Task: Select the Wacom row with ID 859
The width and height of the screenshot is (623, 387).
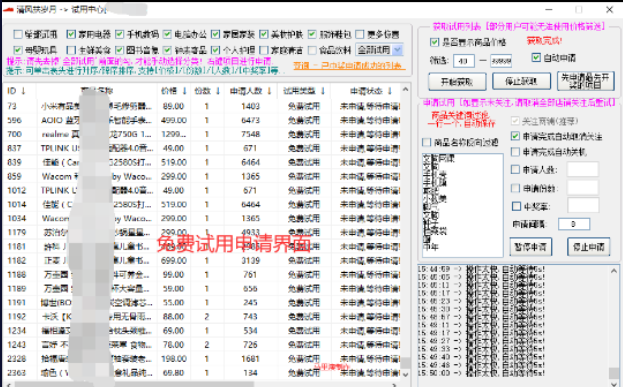Action: coord(201,176)
